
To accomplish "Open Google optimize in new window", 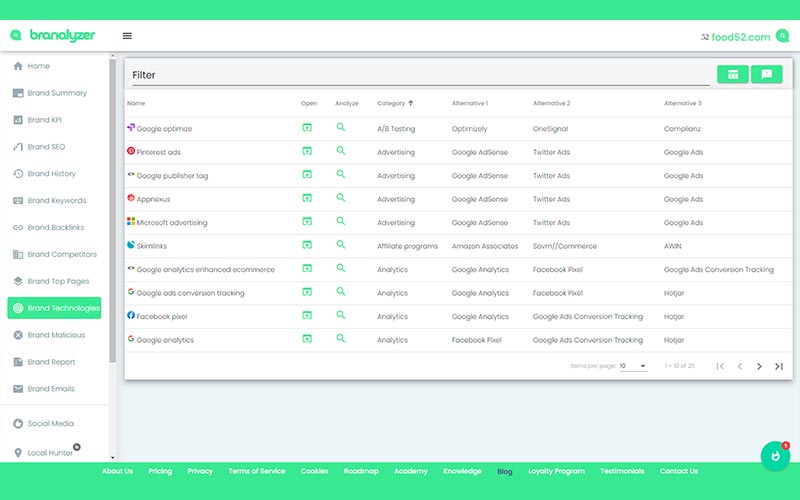I will (x=307, y=128).
